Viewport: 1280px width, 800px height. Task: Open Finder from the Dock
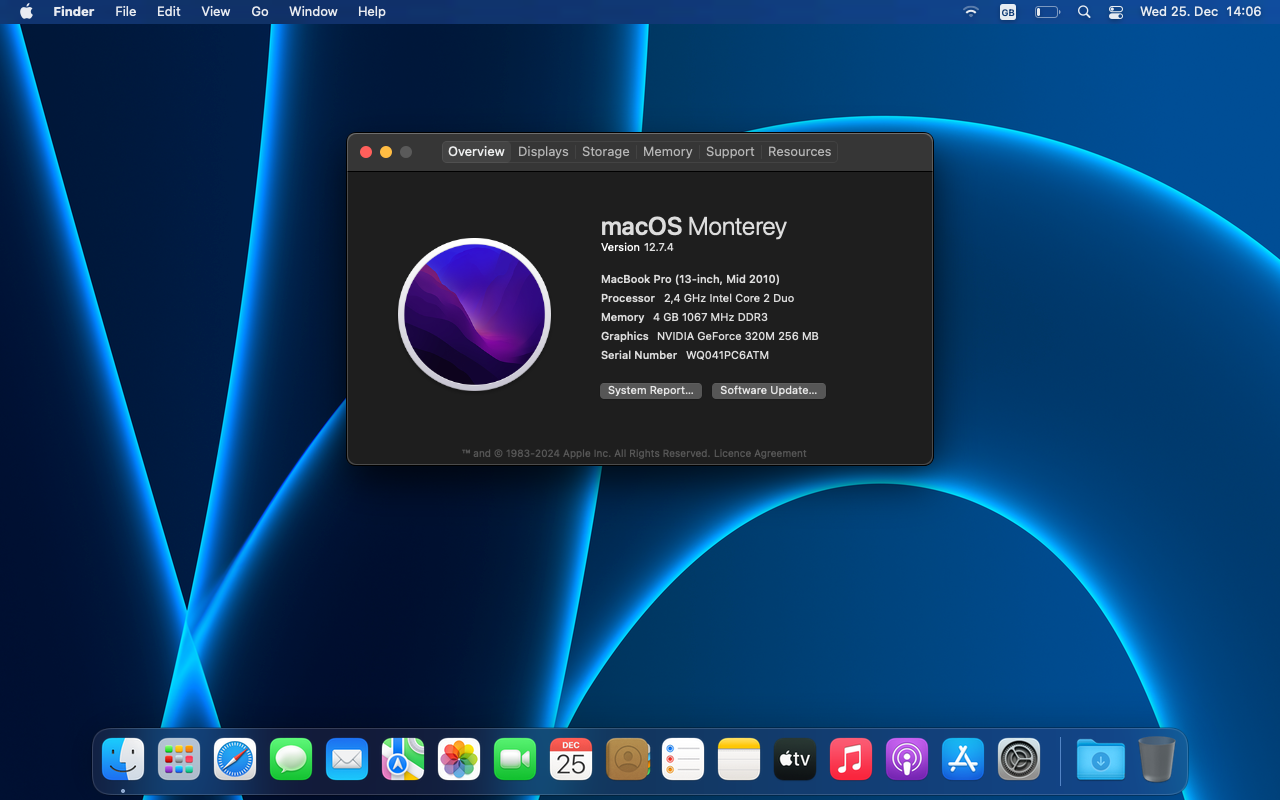[123, 760]
